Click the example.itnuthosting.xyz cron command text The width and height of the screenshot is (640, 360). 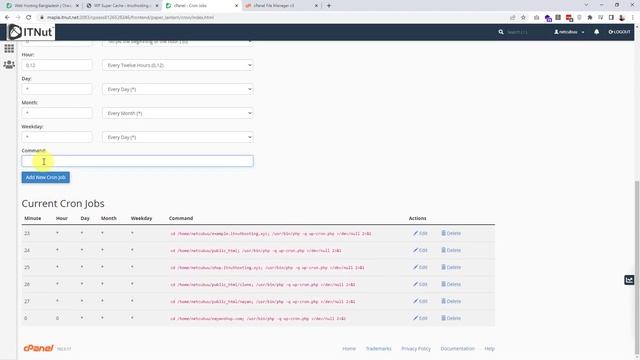[x=271, y=234]
